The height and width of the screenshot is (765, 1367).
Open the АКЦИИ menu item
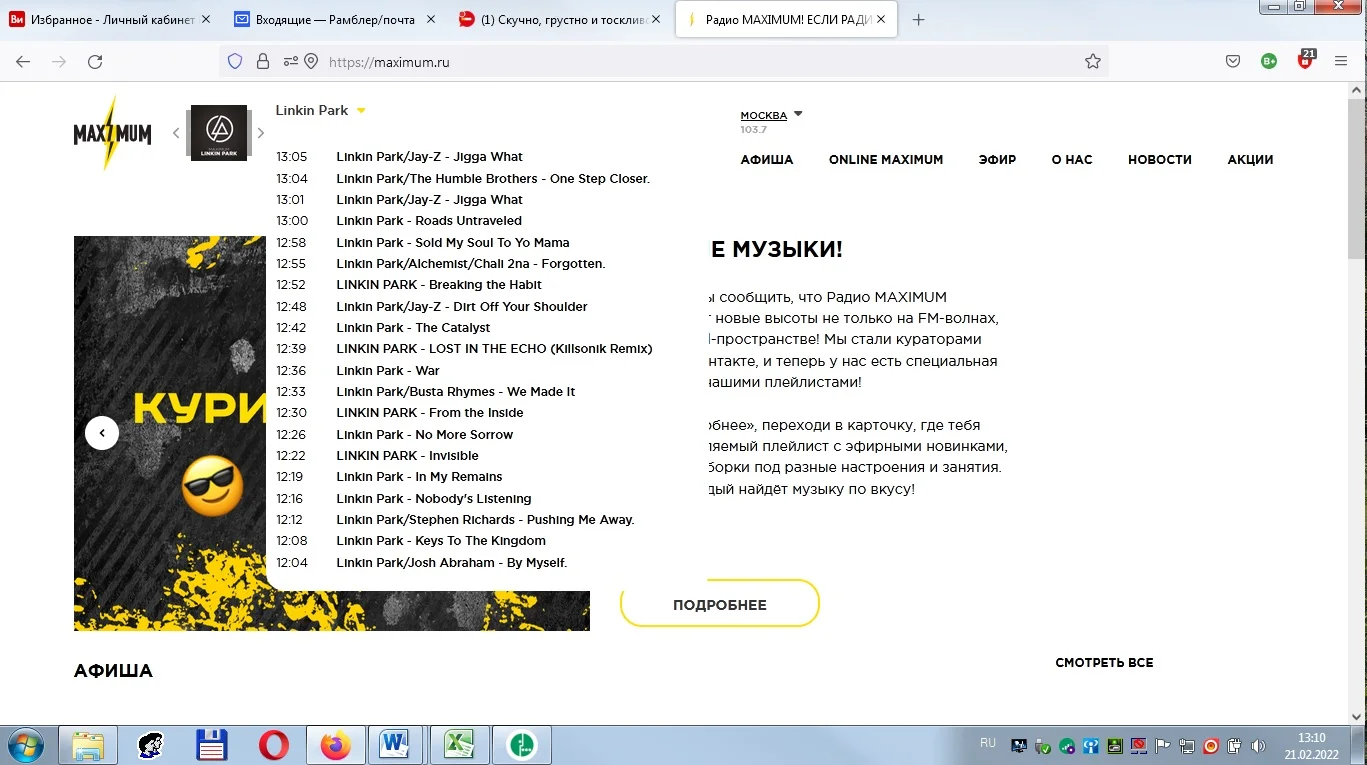click(x=1251, y=160)
